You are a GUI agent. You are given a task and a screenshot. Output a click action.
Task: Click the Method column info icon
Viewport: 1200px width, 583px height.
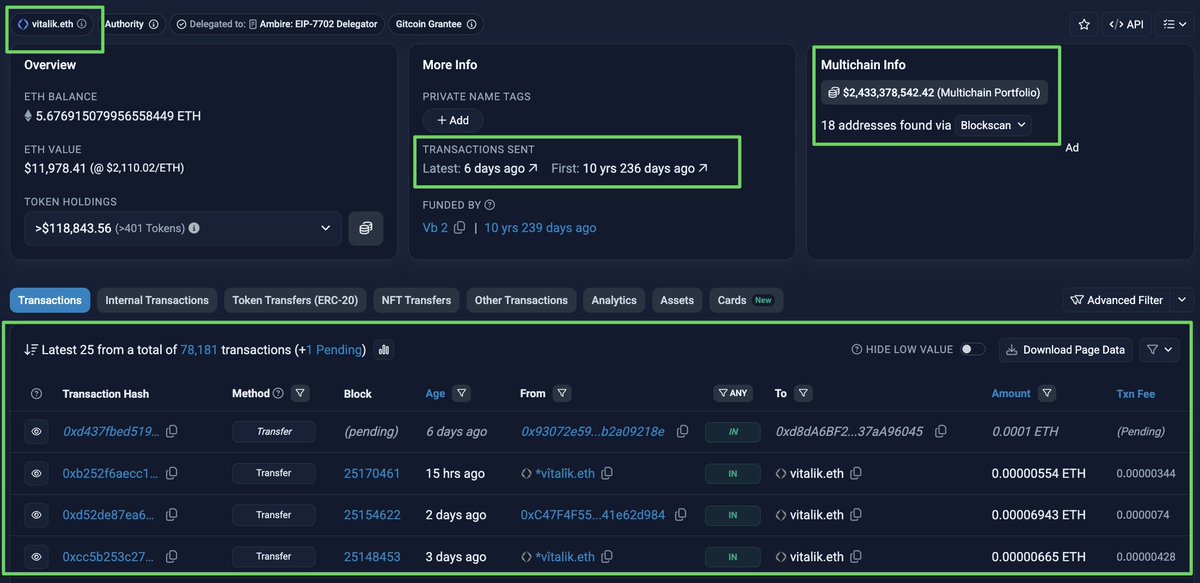(278, 394)
